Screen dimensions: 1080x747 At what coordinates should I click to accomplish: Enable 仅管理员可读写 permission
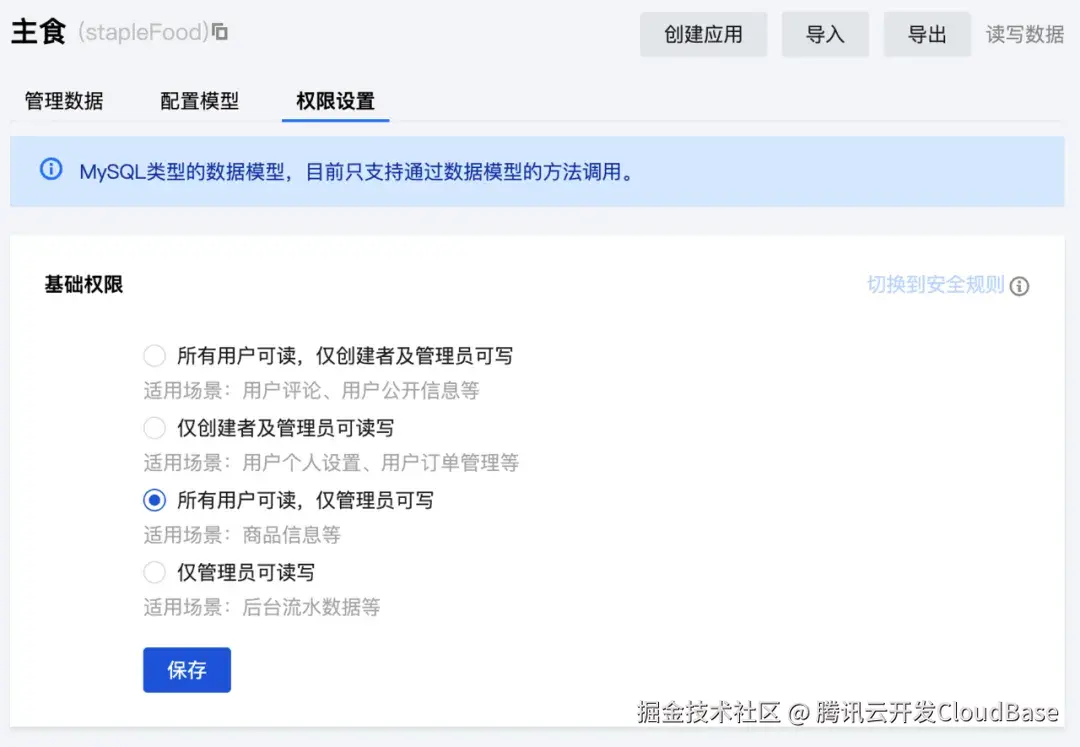point(155,572)
